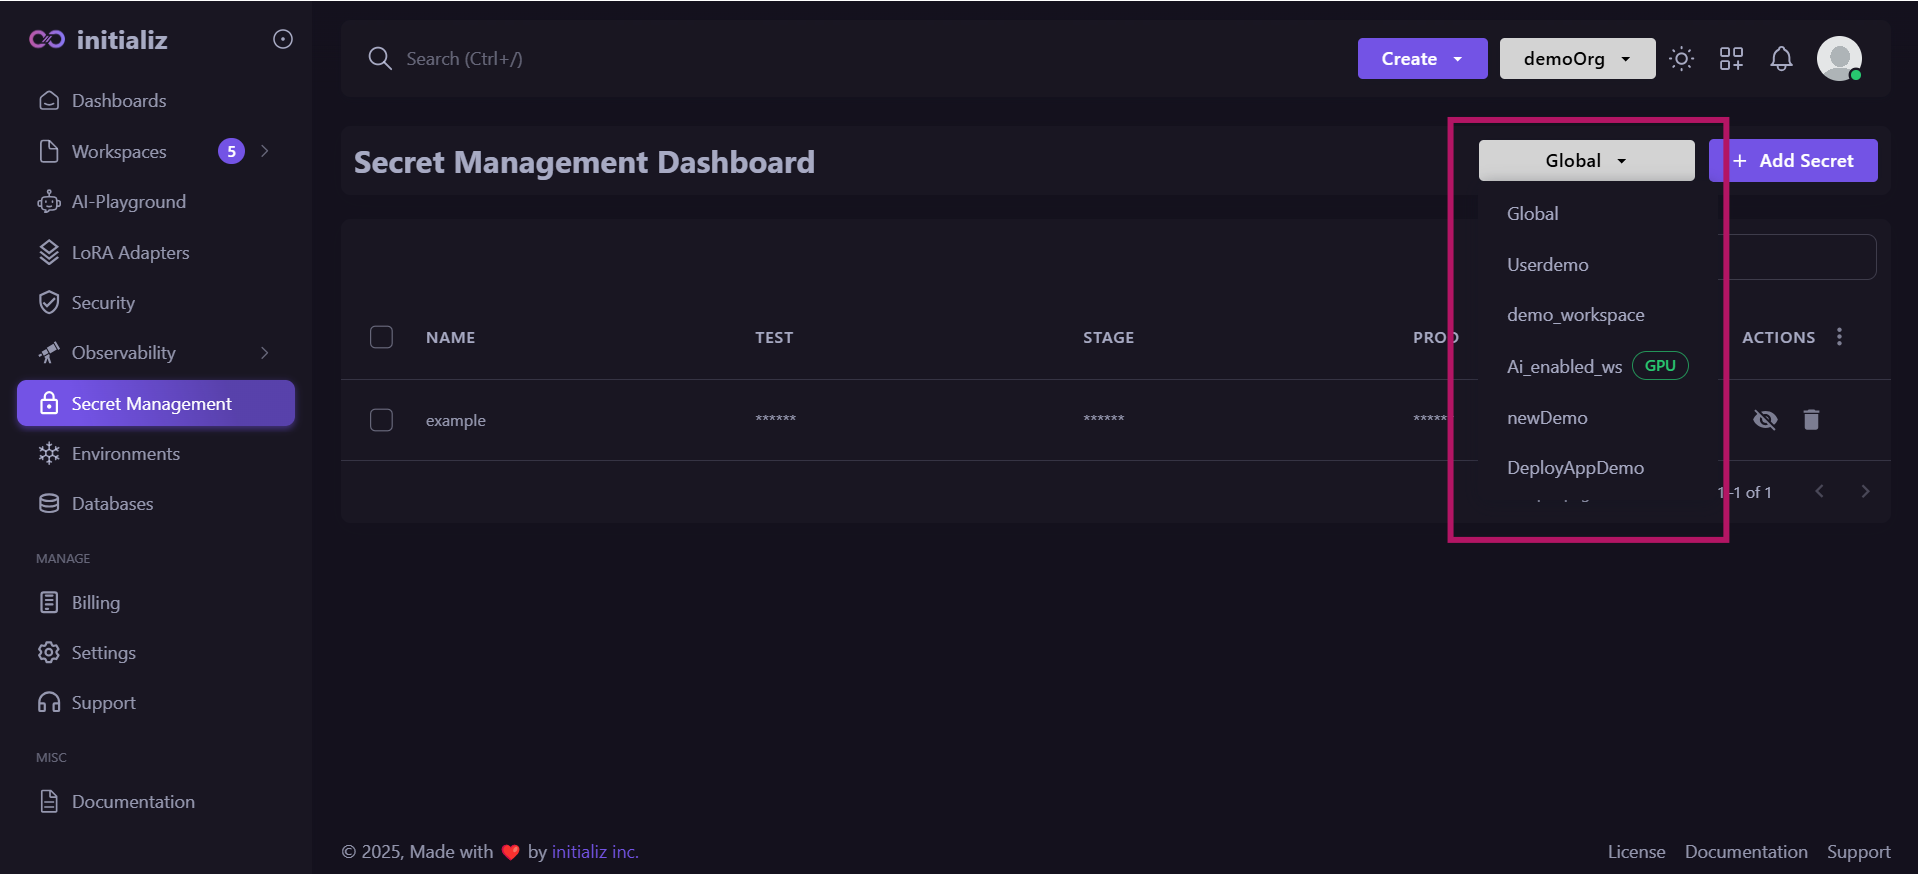This screenshot has width=1918, height=874.
Task: Click masked TEST value of example
Action: coord(775,419)
